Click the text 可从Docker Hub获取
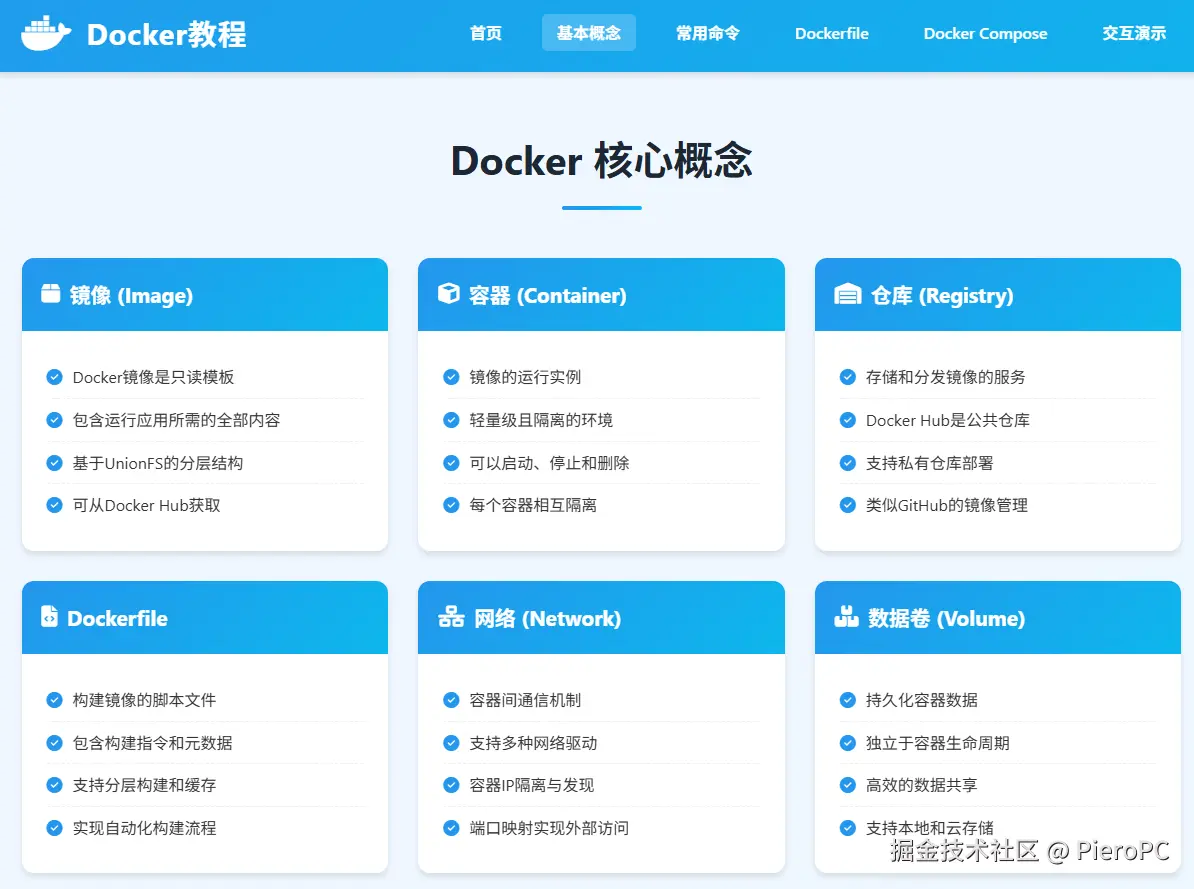This screenshot has height=889, width=1194. (x=146, y=505)
